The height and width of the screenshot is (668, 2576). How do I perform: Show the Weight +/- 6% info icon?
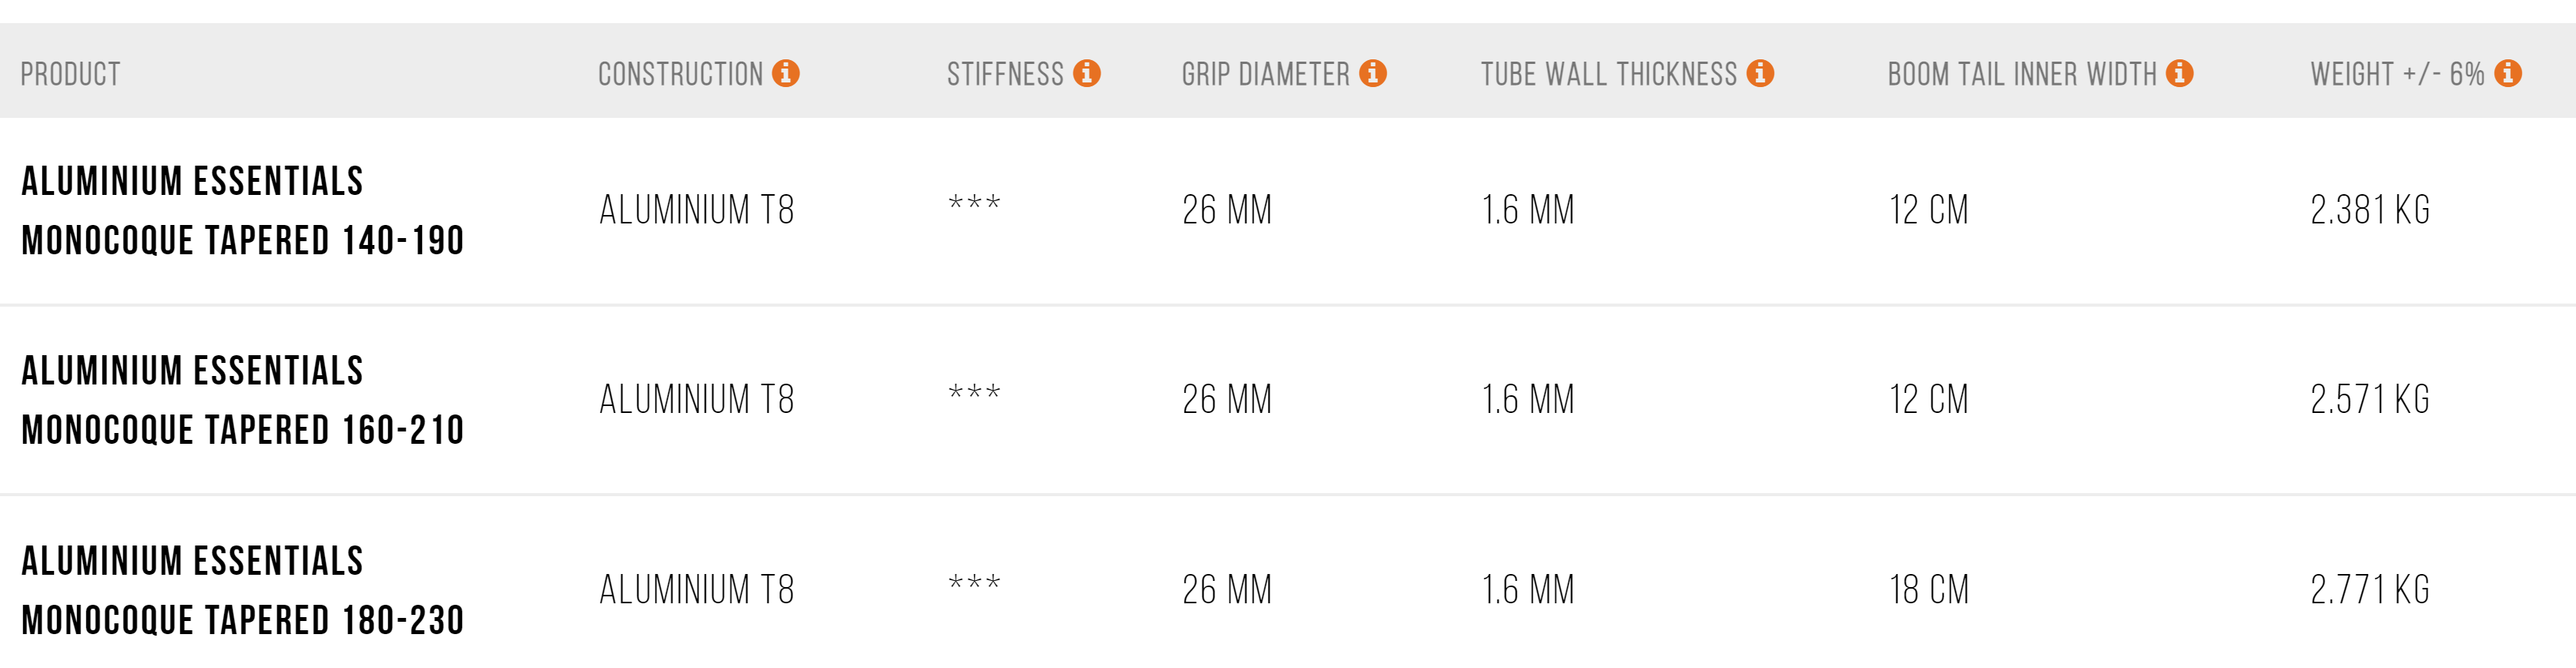pos(2508,73)
